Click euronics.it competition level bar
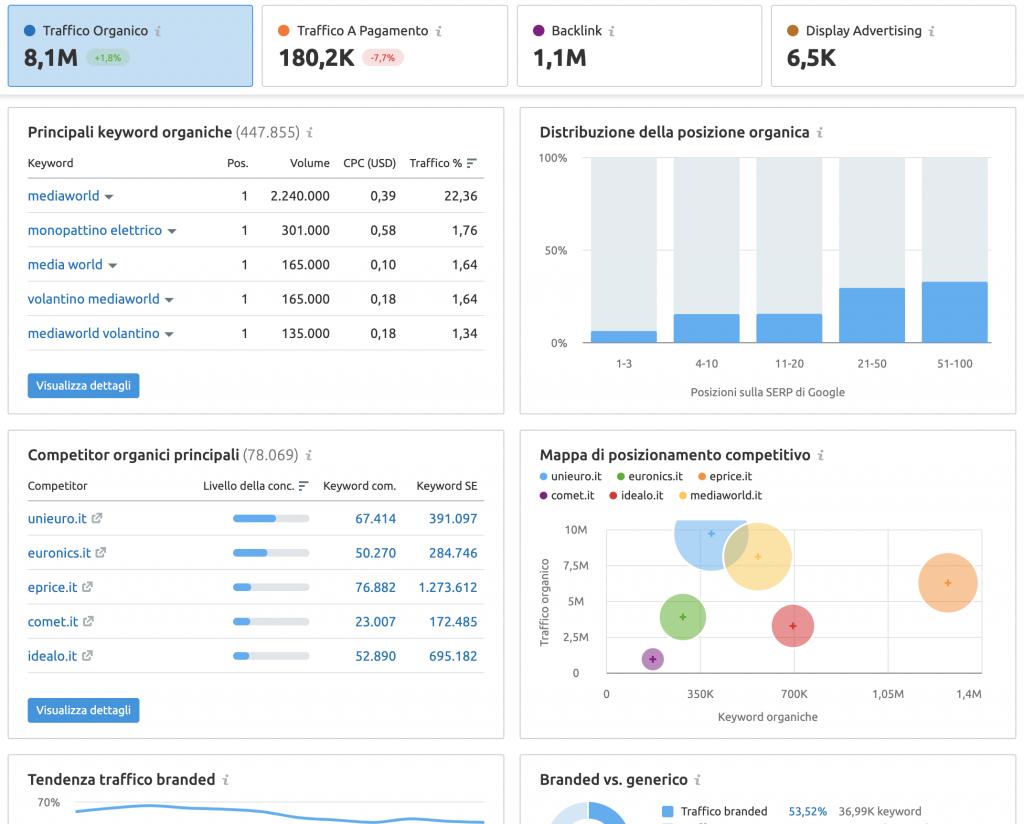This screenshot has width=1024, height=824. [x=271, y=553]
